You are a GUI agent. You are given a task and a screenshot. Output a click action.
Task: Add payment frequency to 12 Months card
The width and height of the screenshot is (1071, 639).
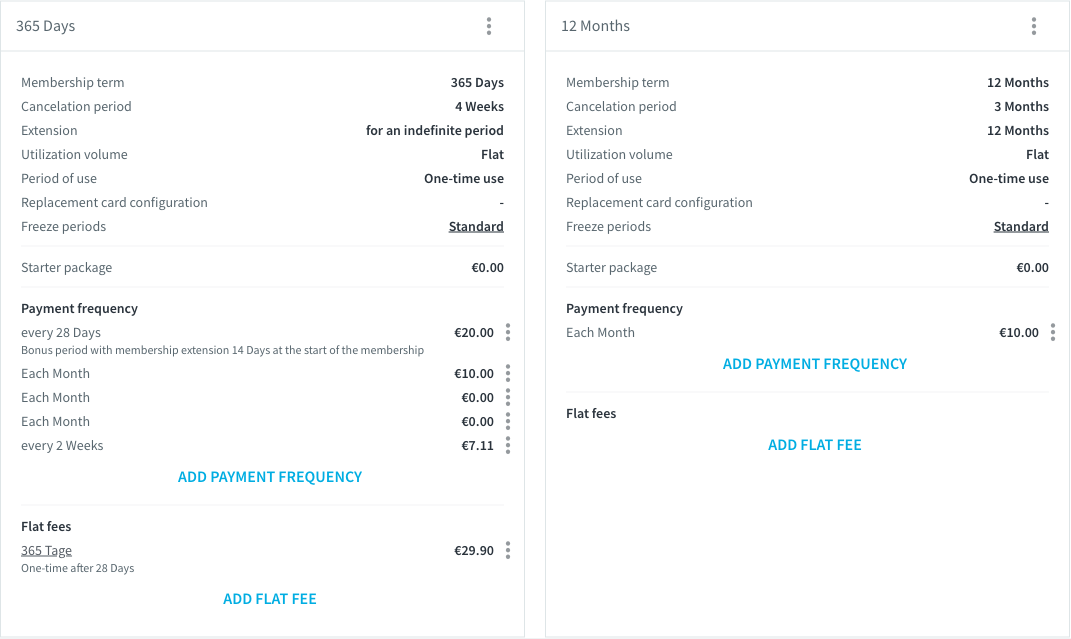(x=815, y=364)
